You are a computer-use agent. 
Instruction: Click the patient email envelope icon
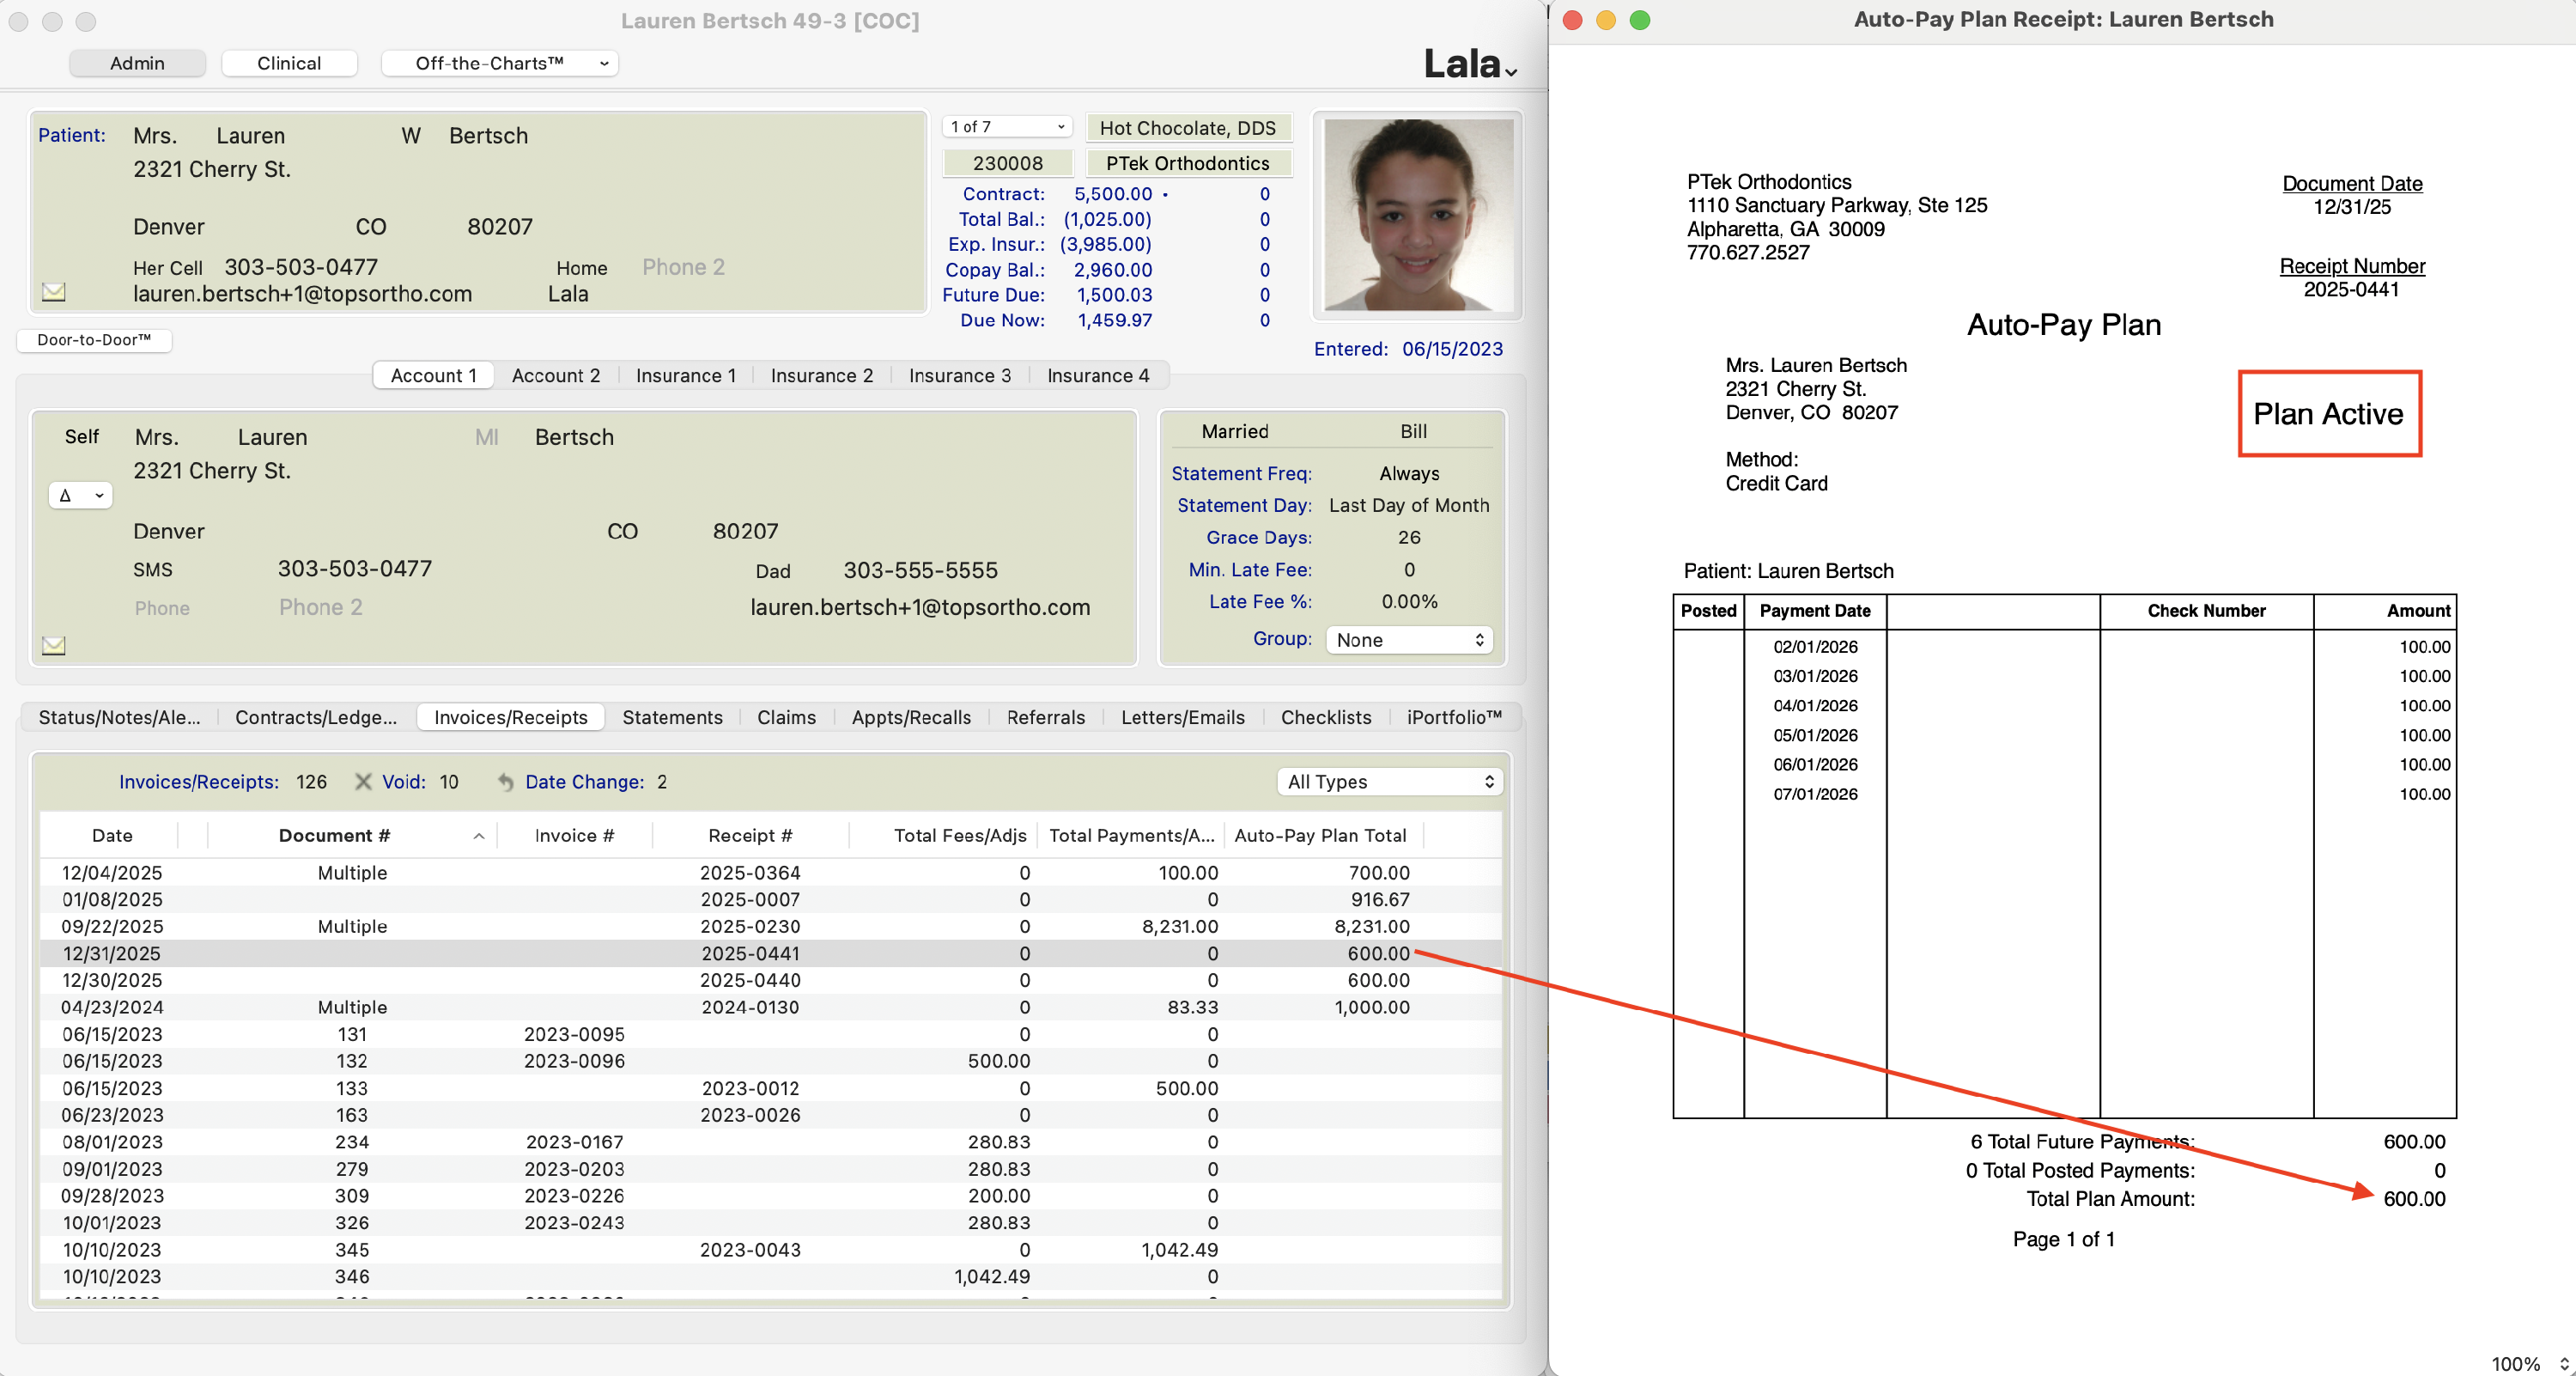pos(54,292)
